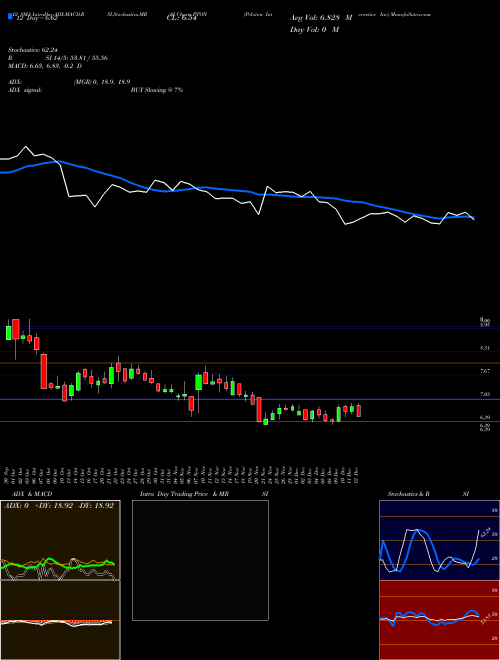This screenshot has height=660, width=500.
Task: Click the 7.03 price axis label
Action: pyautogui.click(x=485, y=394)
